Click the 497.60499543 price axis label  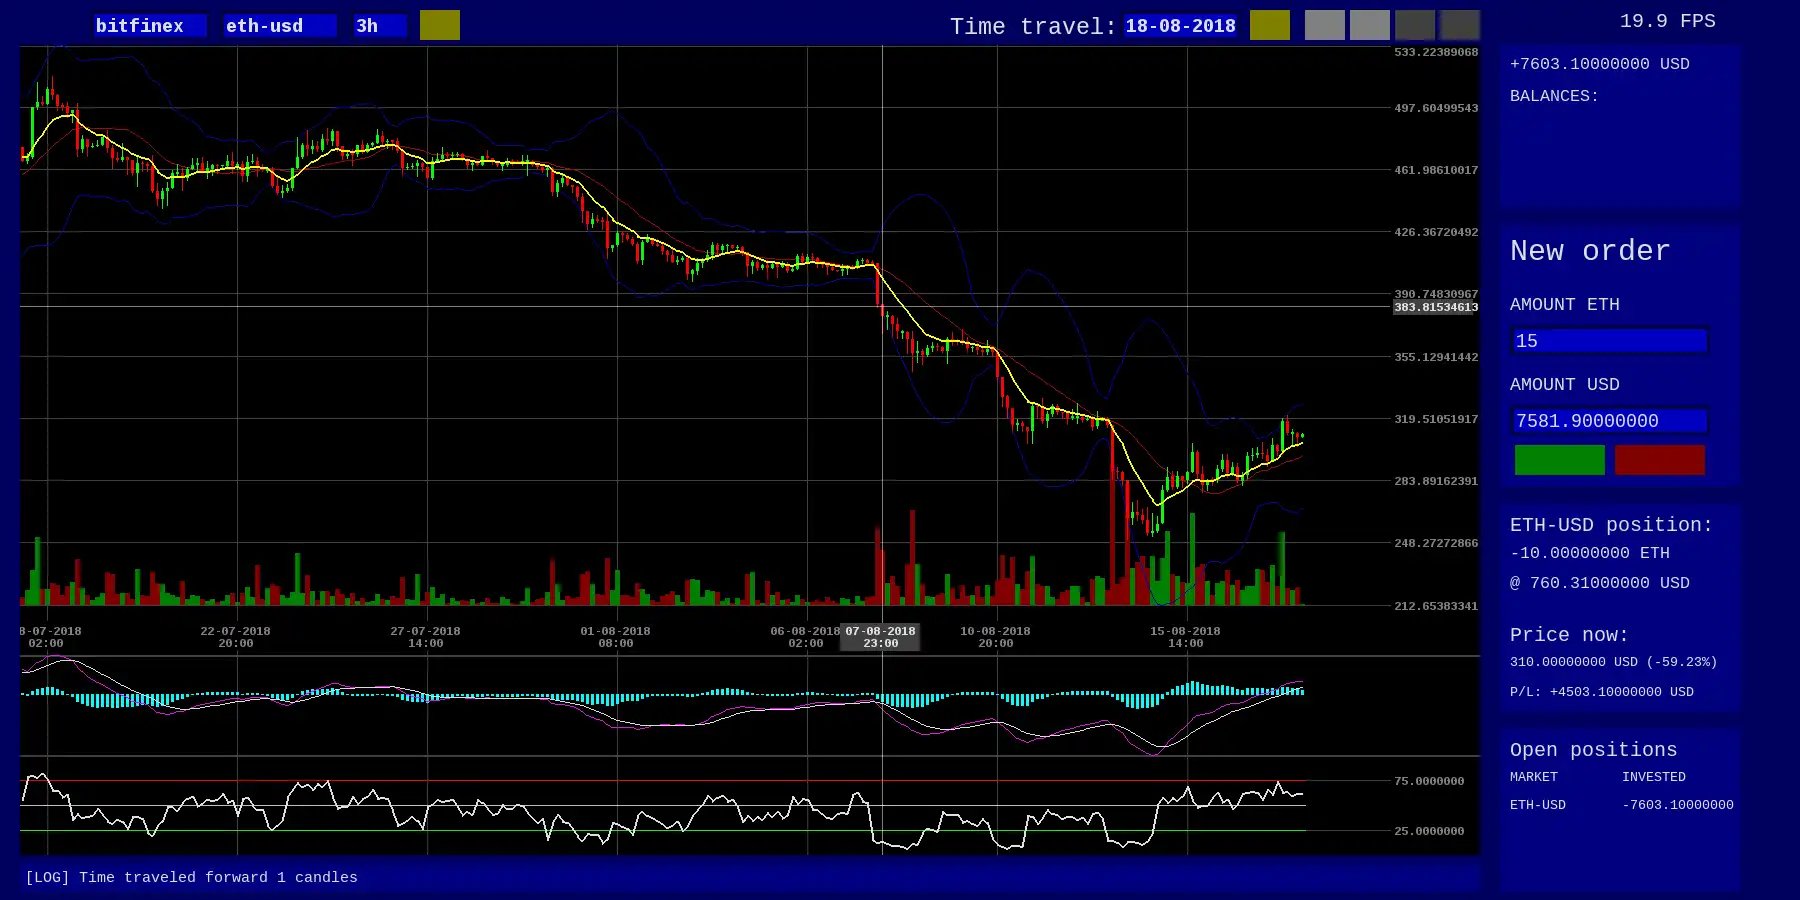[1436, 108]
